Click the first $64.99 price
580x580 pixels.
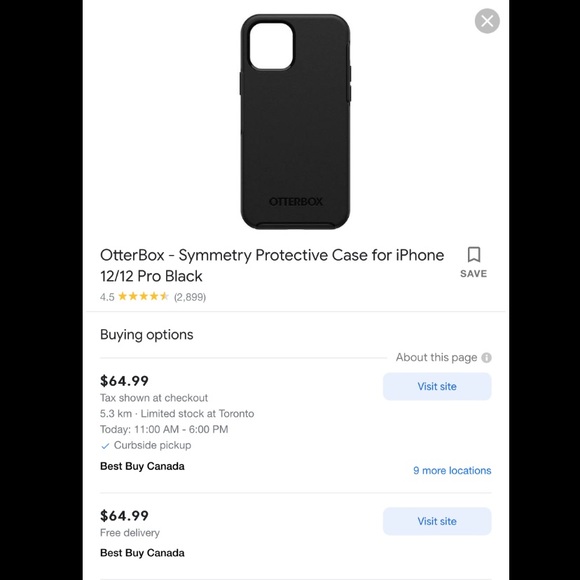coord(124,381)
